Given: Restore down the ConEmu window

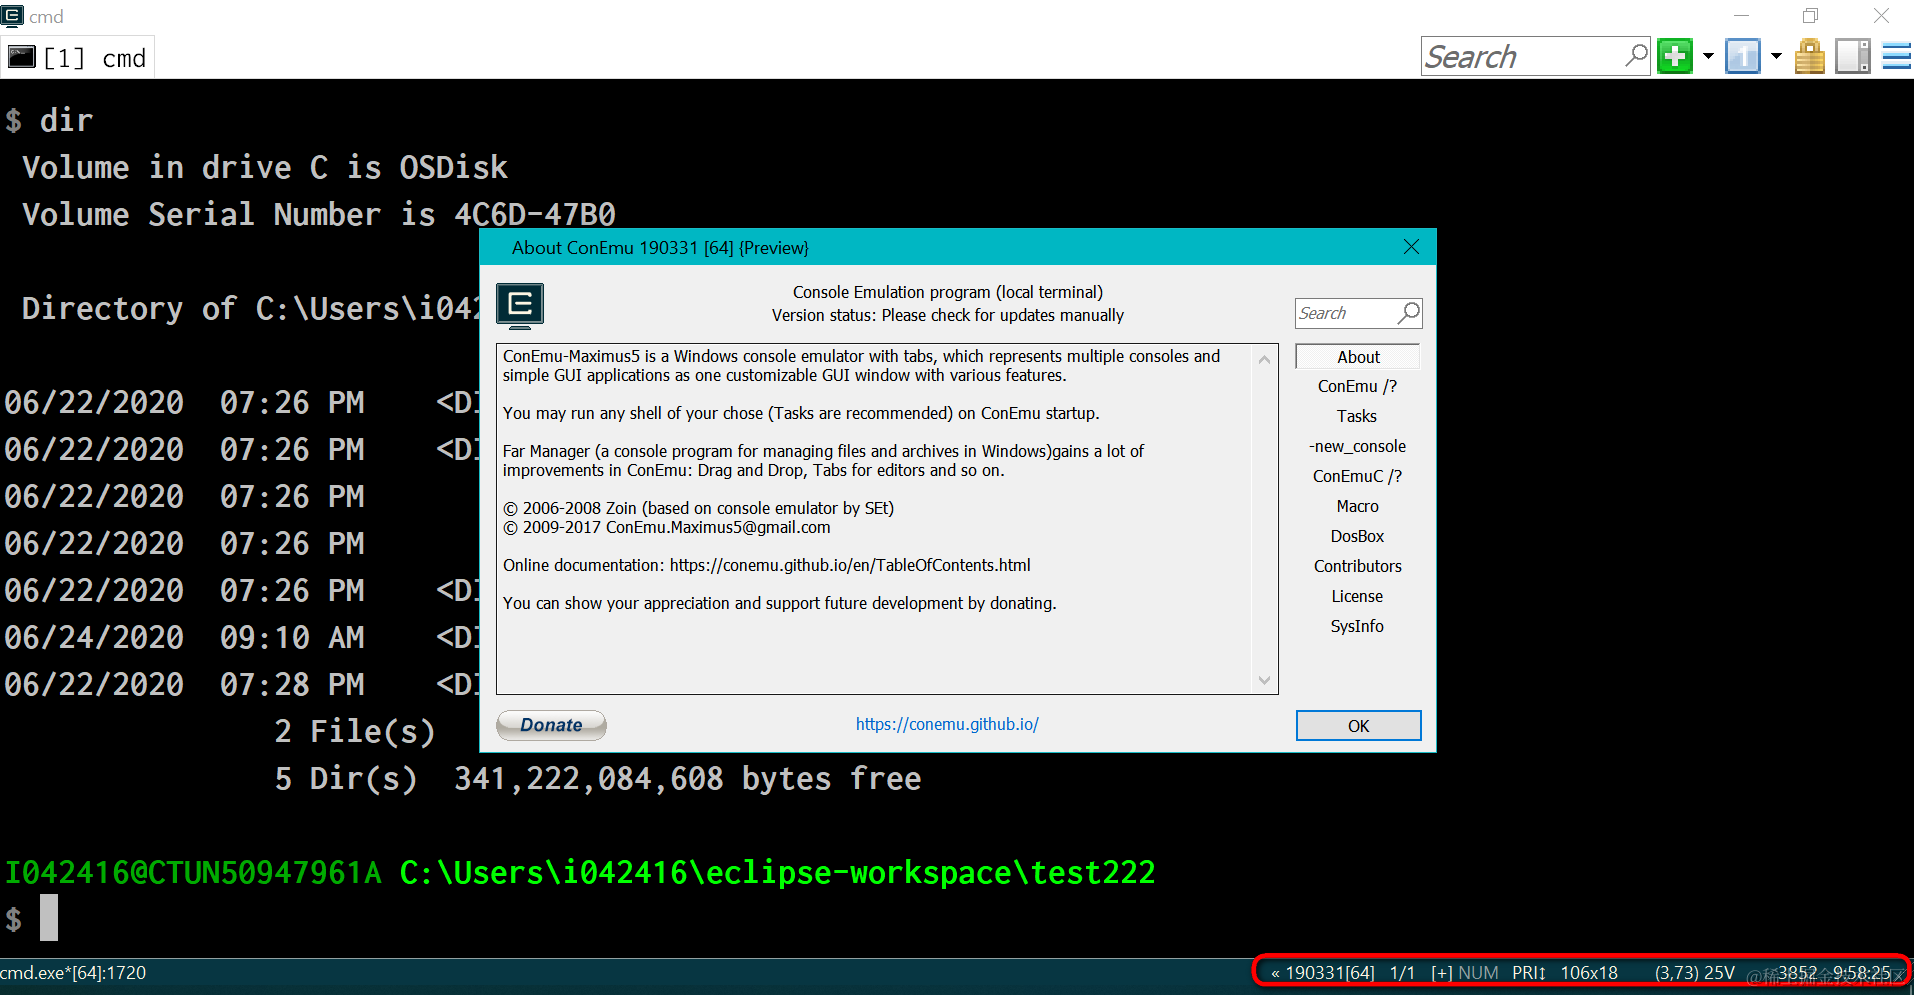Looking at the screenshot, I should click(1810, 16).
